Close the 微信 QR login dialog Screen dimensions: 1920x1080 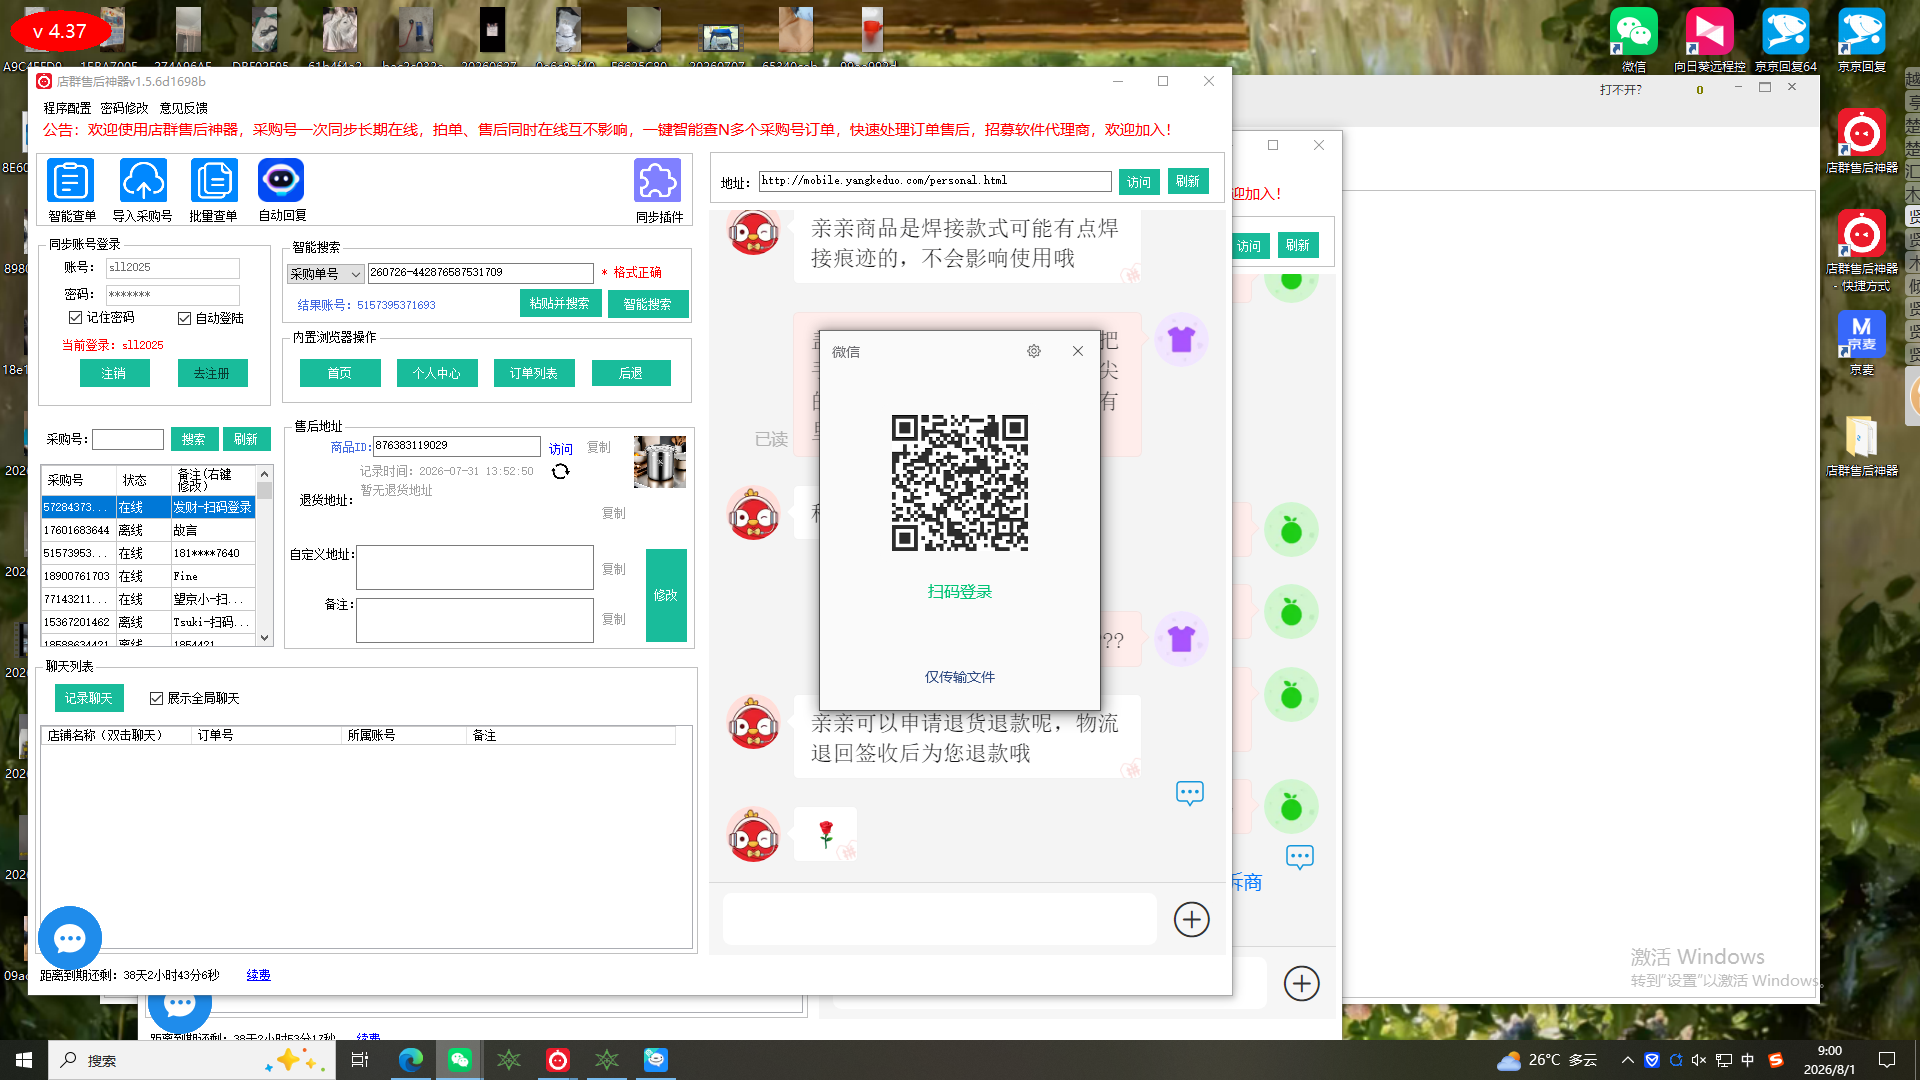pyautogui.click(x=1078, y=351)
